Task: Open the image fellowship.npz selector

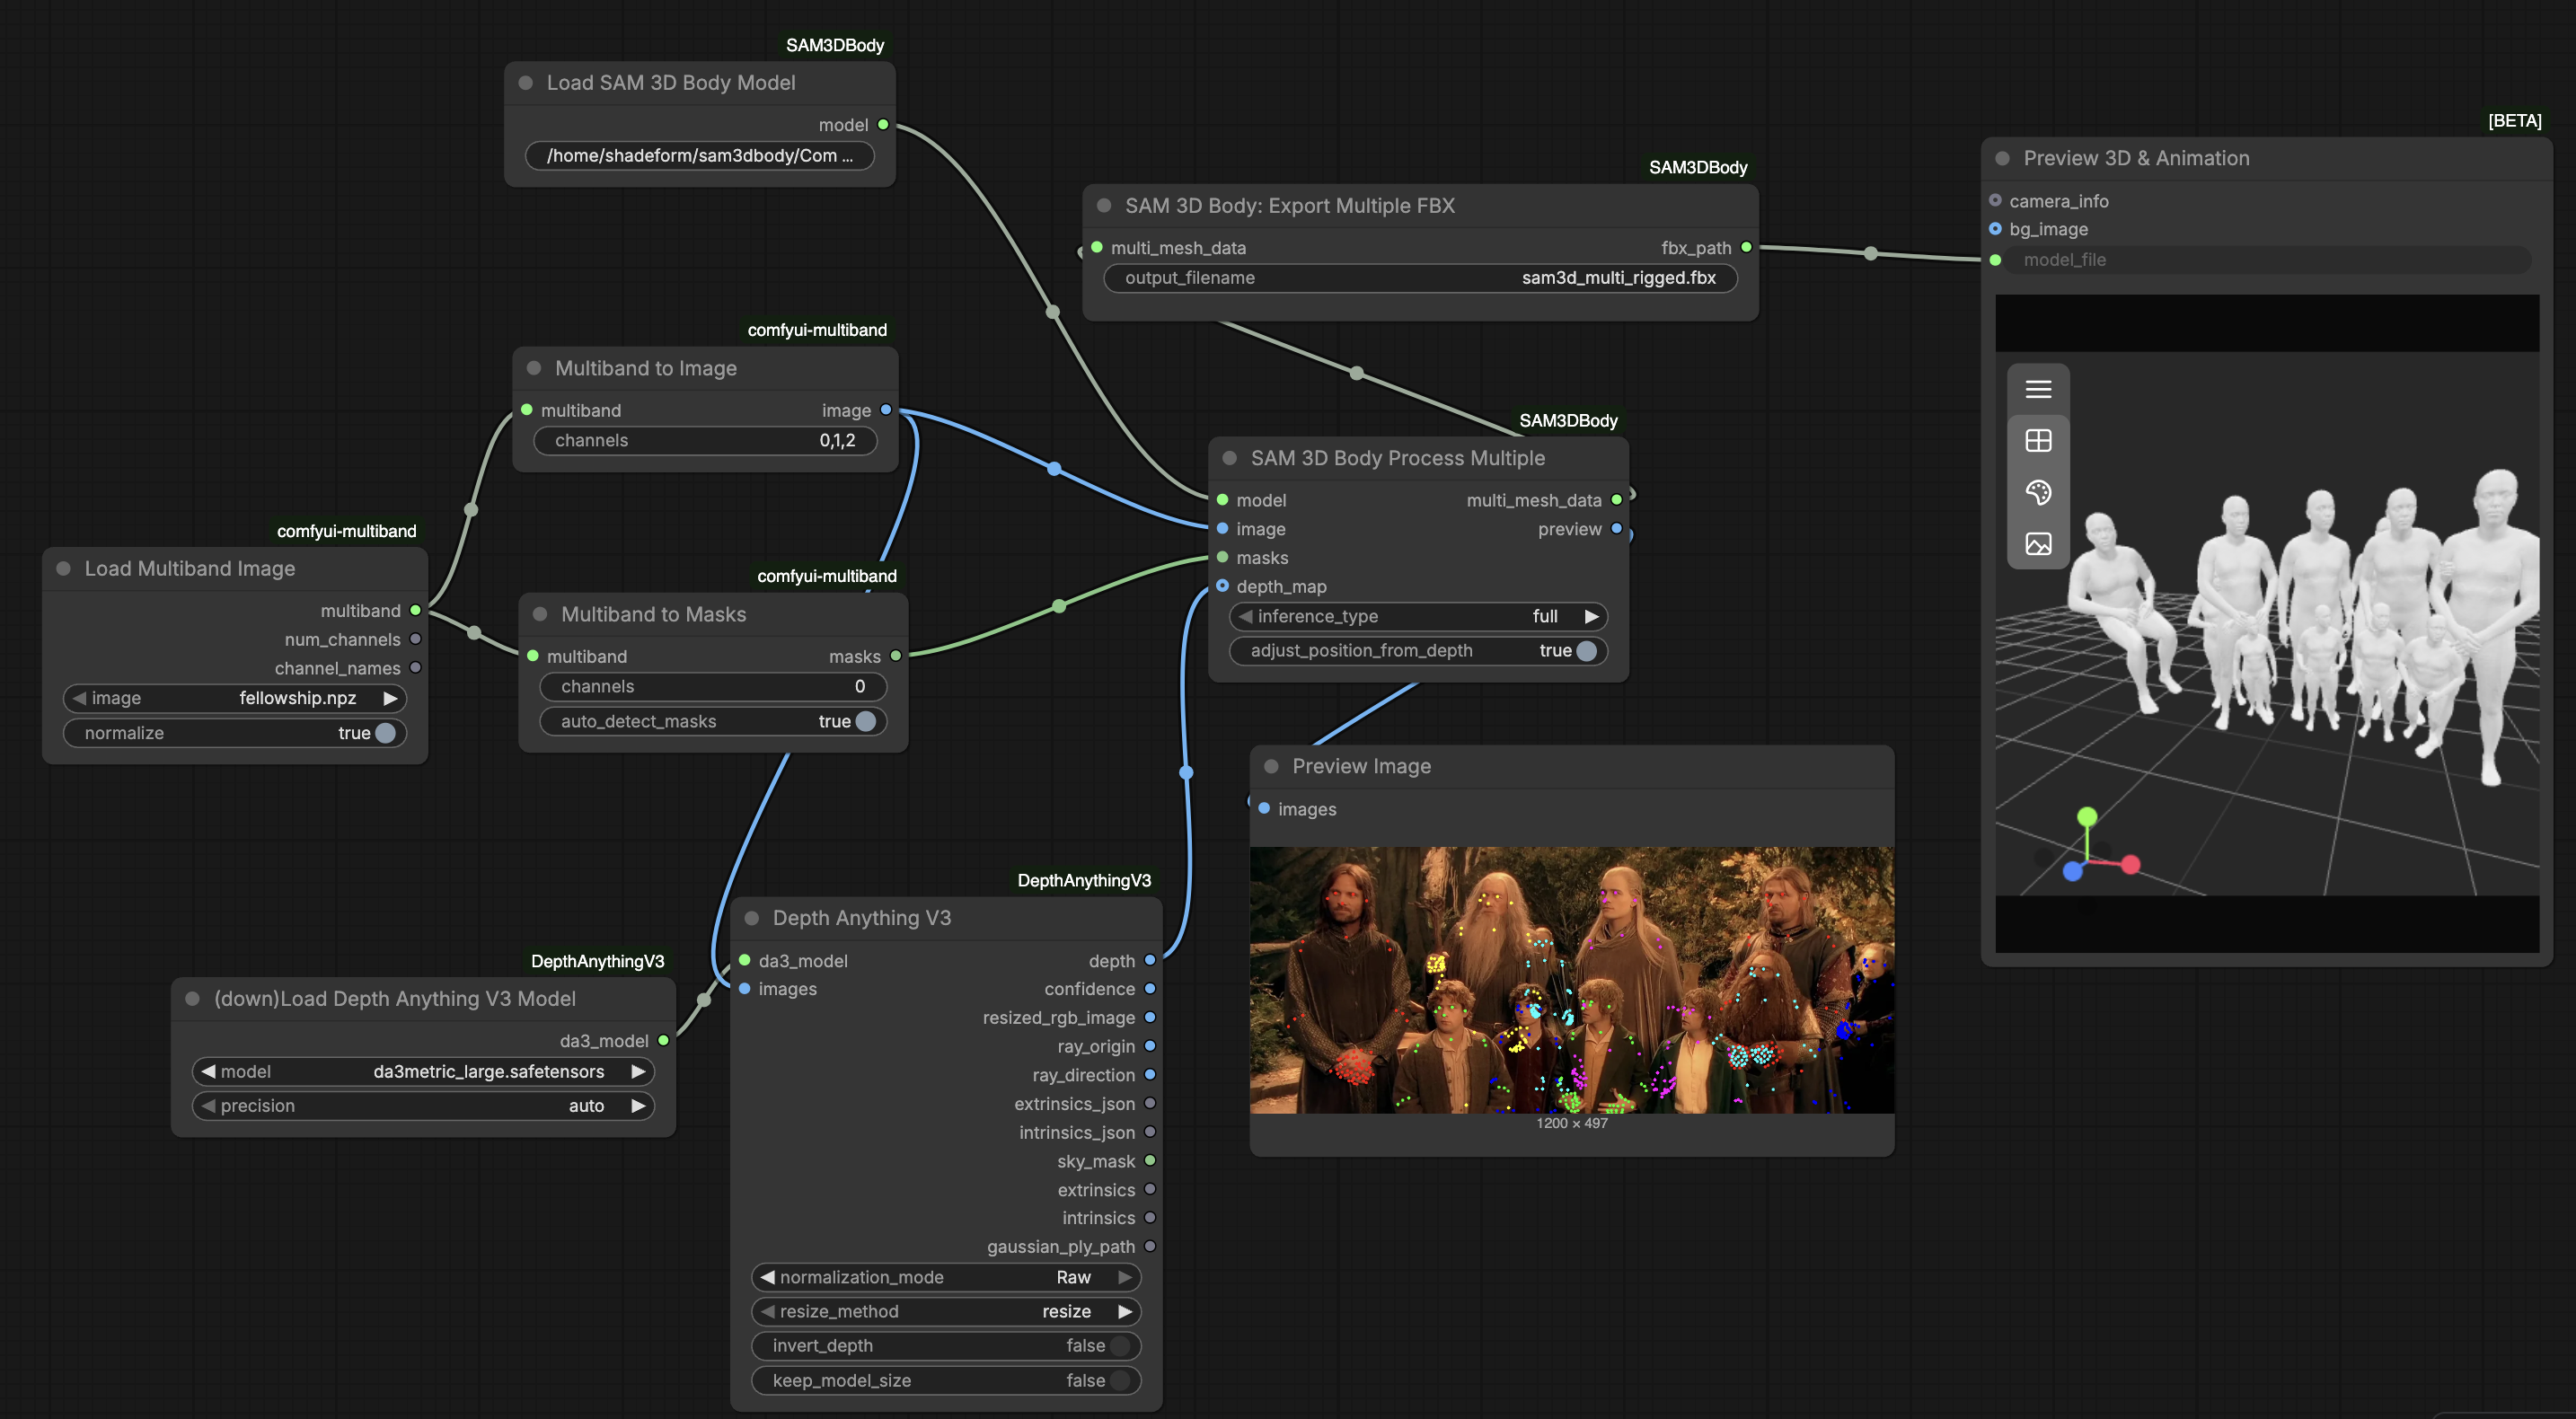Action: tap(235, 698)
